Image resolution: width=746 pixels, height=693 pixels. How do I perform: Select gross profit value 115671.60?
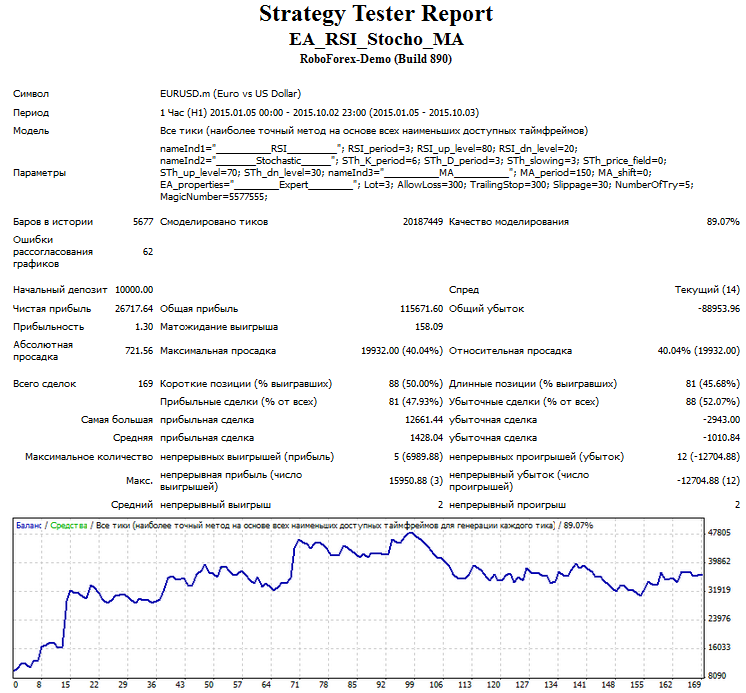click(422, 309)
